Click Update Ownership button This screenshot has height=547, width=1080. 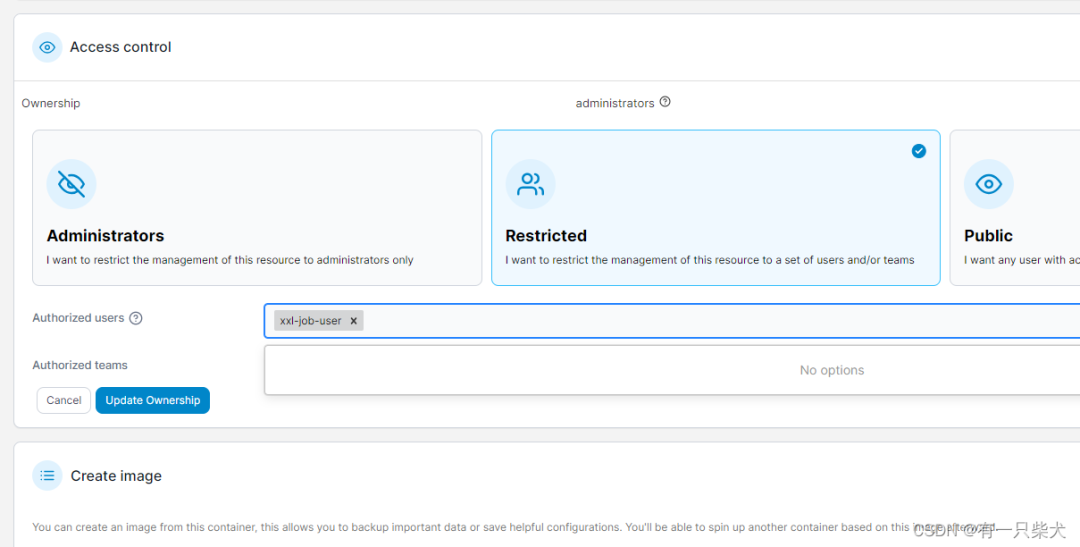[x=153, y=400]
